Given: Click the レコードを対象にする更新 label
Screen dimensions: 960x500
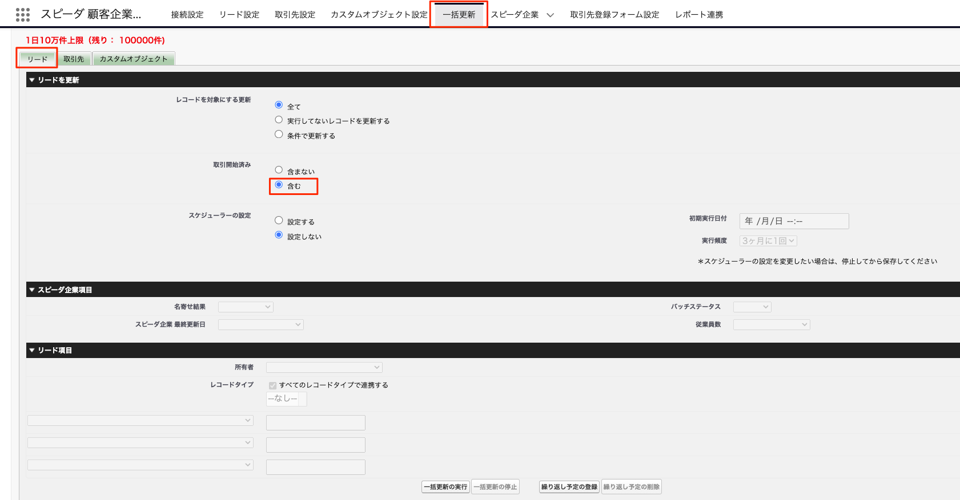Looking at the screenshot, I should click(x=213, y=100).
